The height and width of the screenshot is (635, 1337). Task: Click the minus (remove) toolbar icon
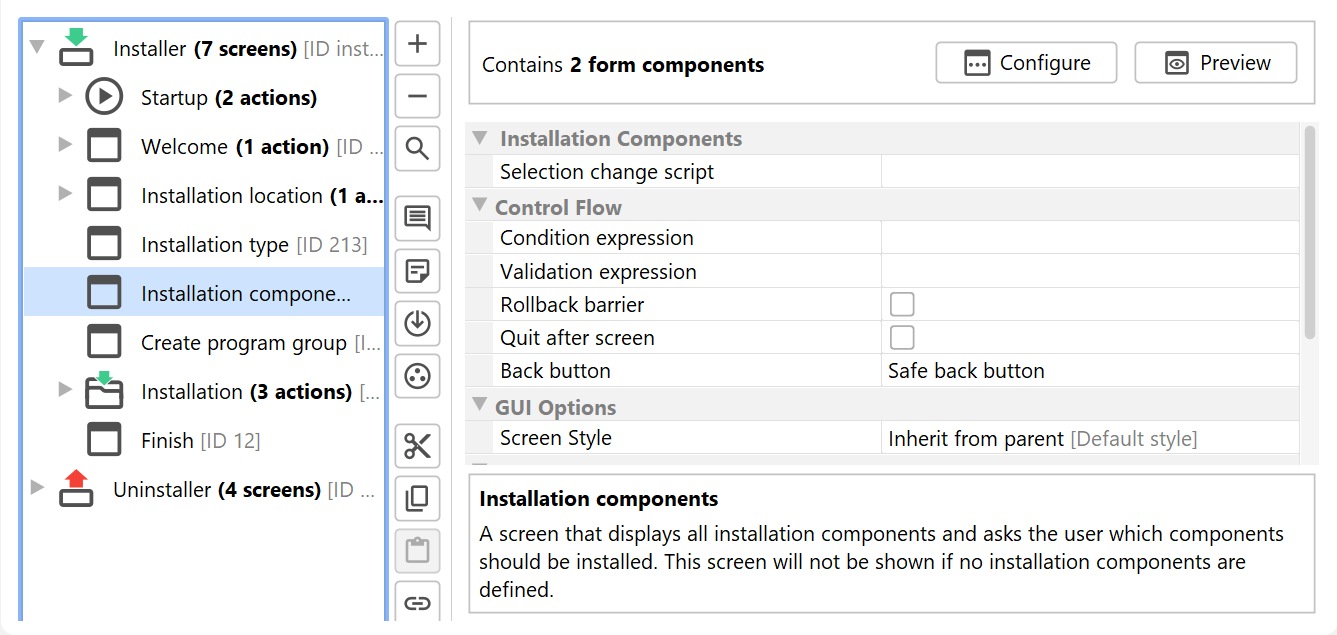418,97
